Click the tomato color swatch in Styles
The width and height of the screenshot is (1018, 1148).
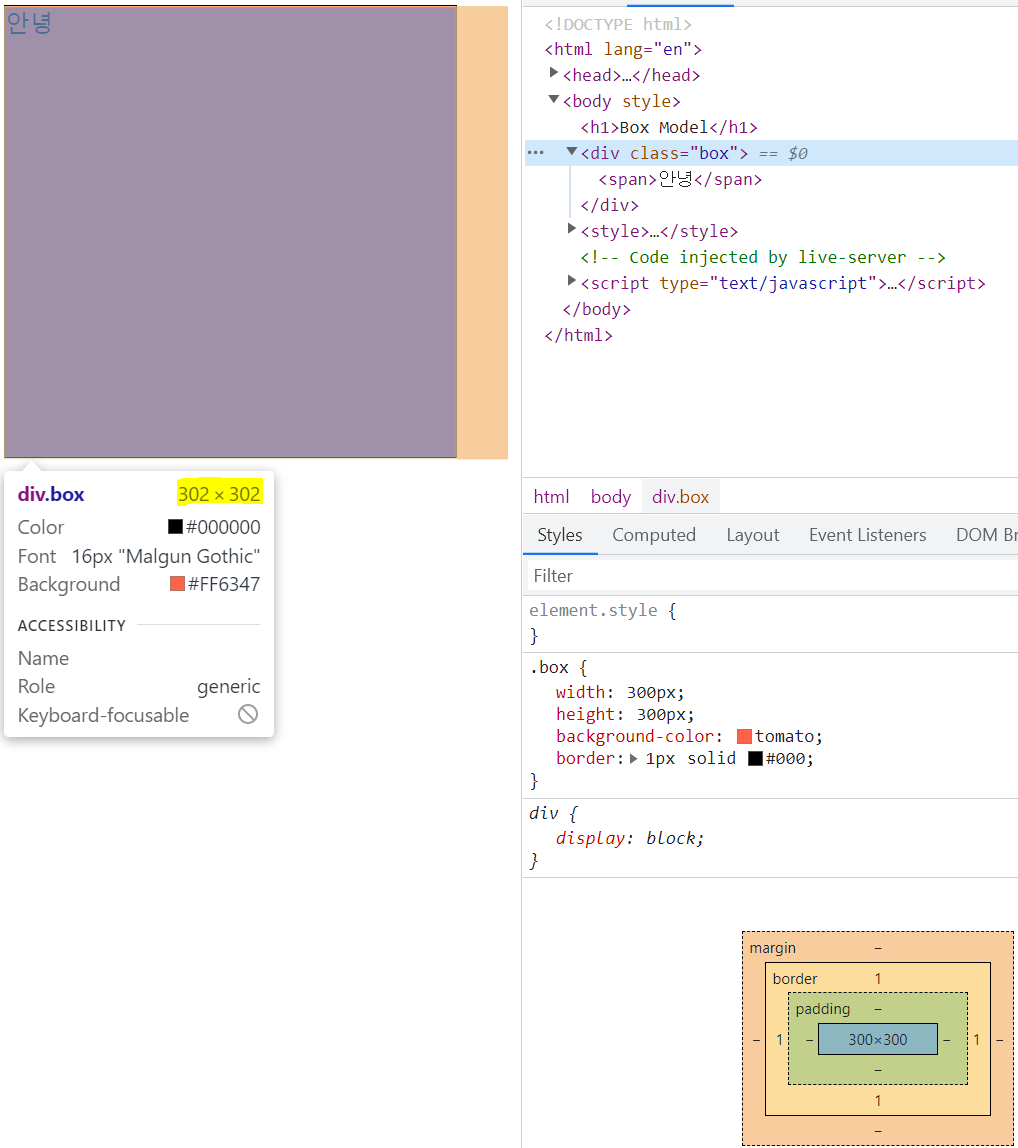click(x=744, y=737)
